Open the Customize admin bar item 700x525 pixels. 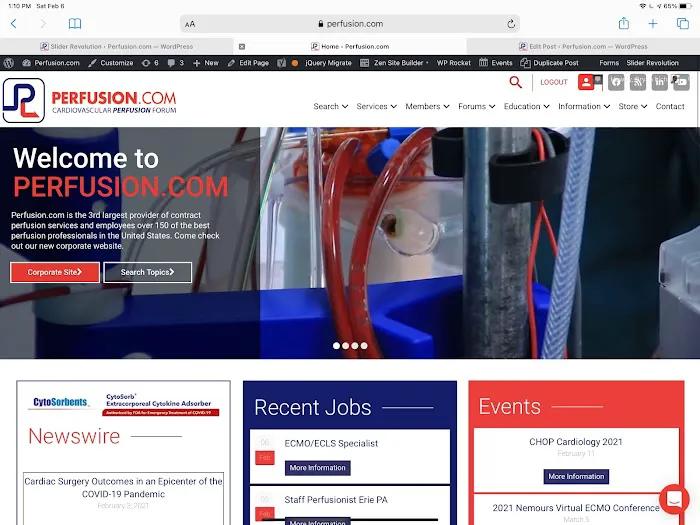[x=111, y=63]
